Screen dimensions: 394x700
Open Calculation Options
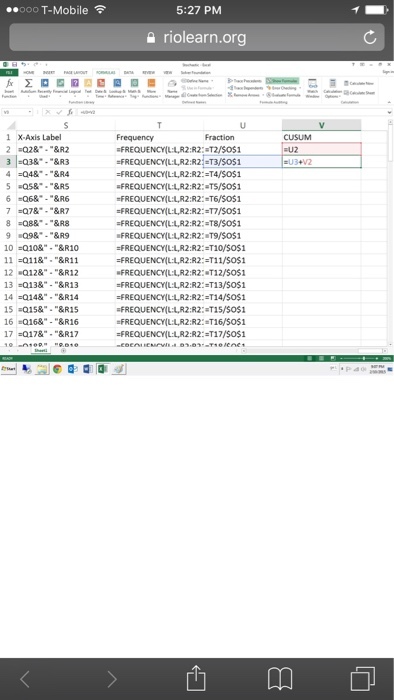[x=332, y=88]
